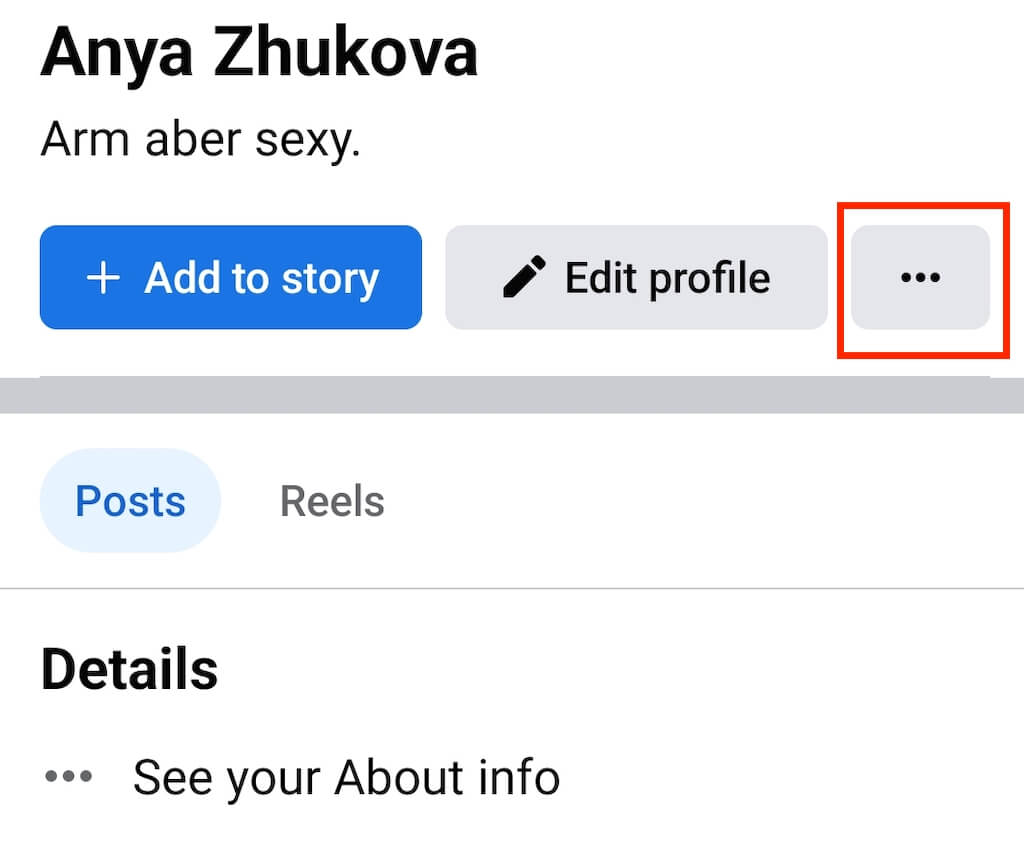The width and height of the screenshot is (1024, 862).
Task: Tap the bio text Arm aber sexy
Action: click(200, 142)
